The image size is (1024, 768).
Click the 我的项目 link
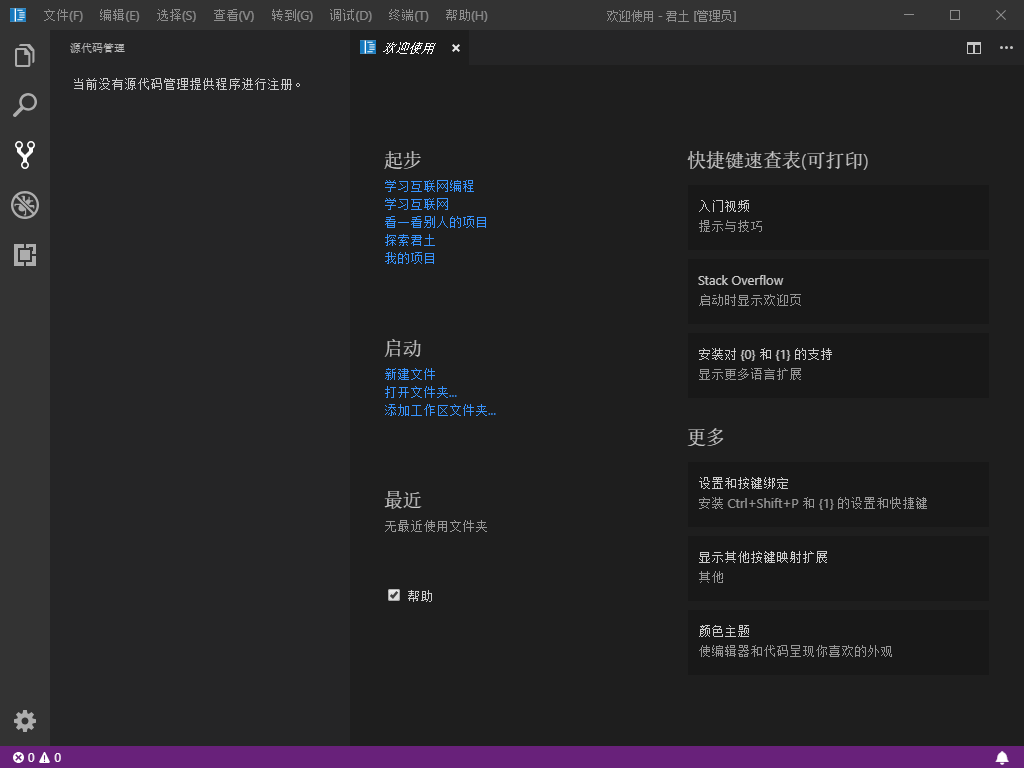(x=410, y=258)
